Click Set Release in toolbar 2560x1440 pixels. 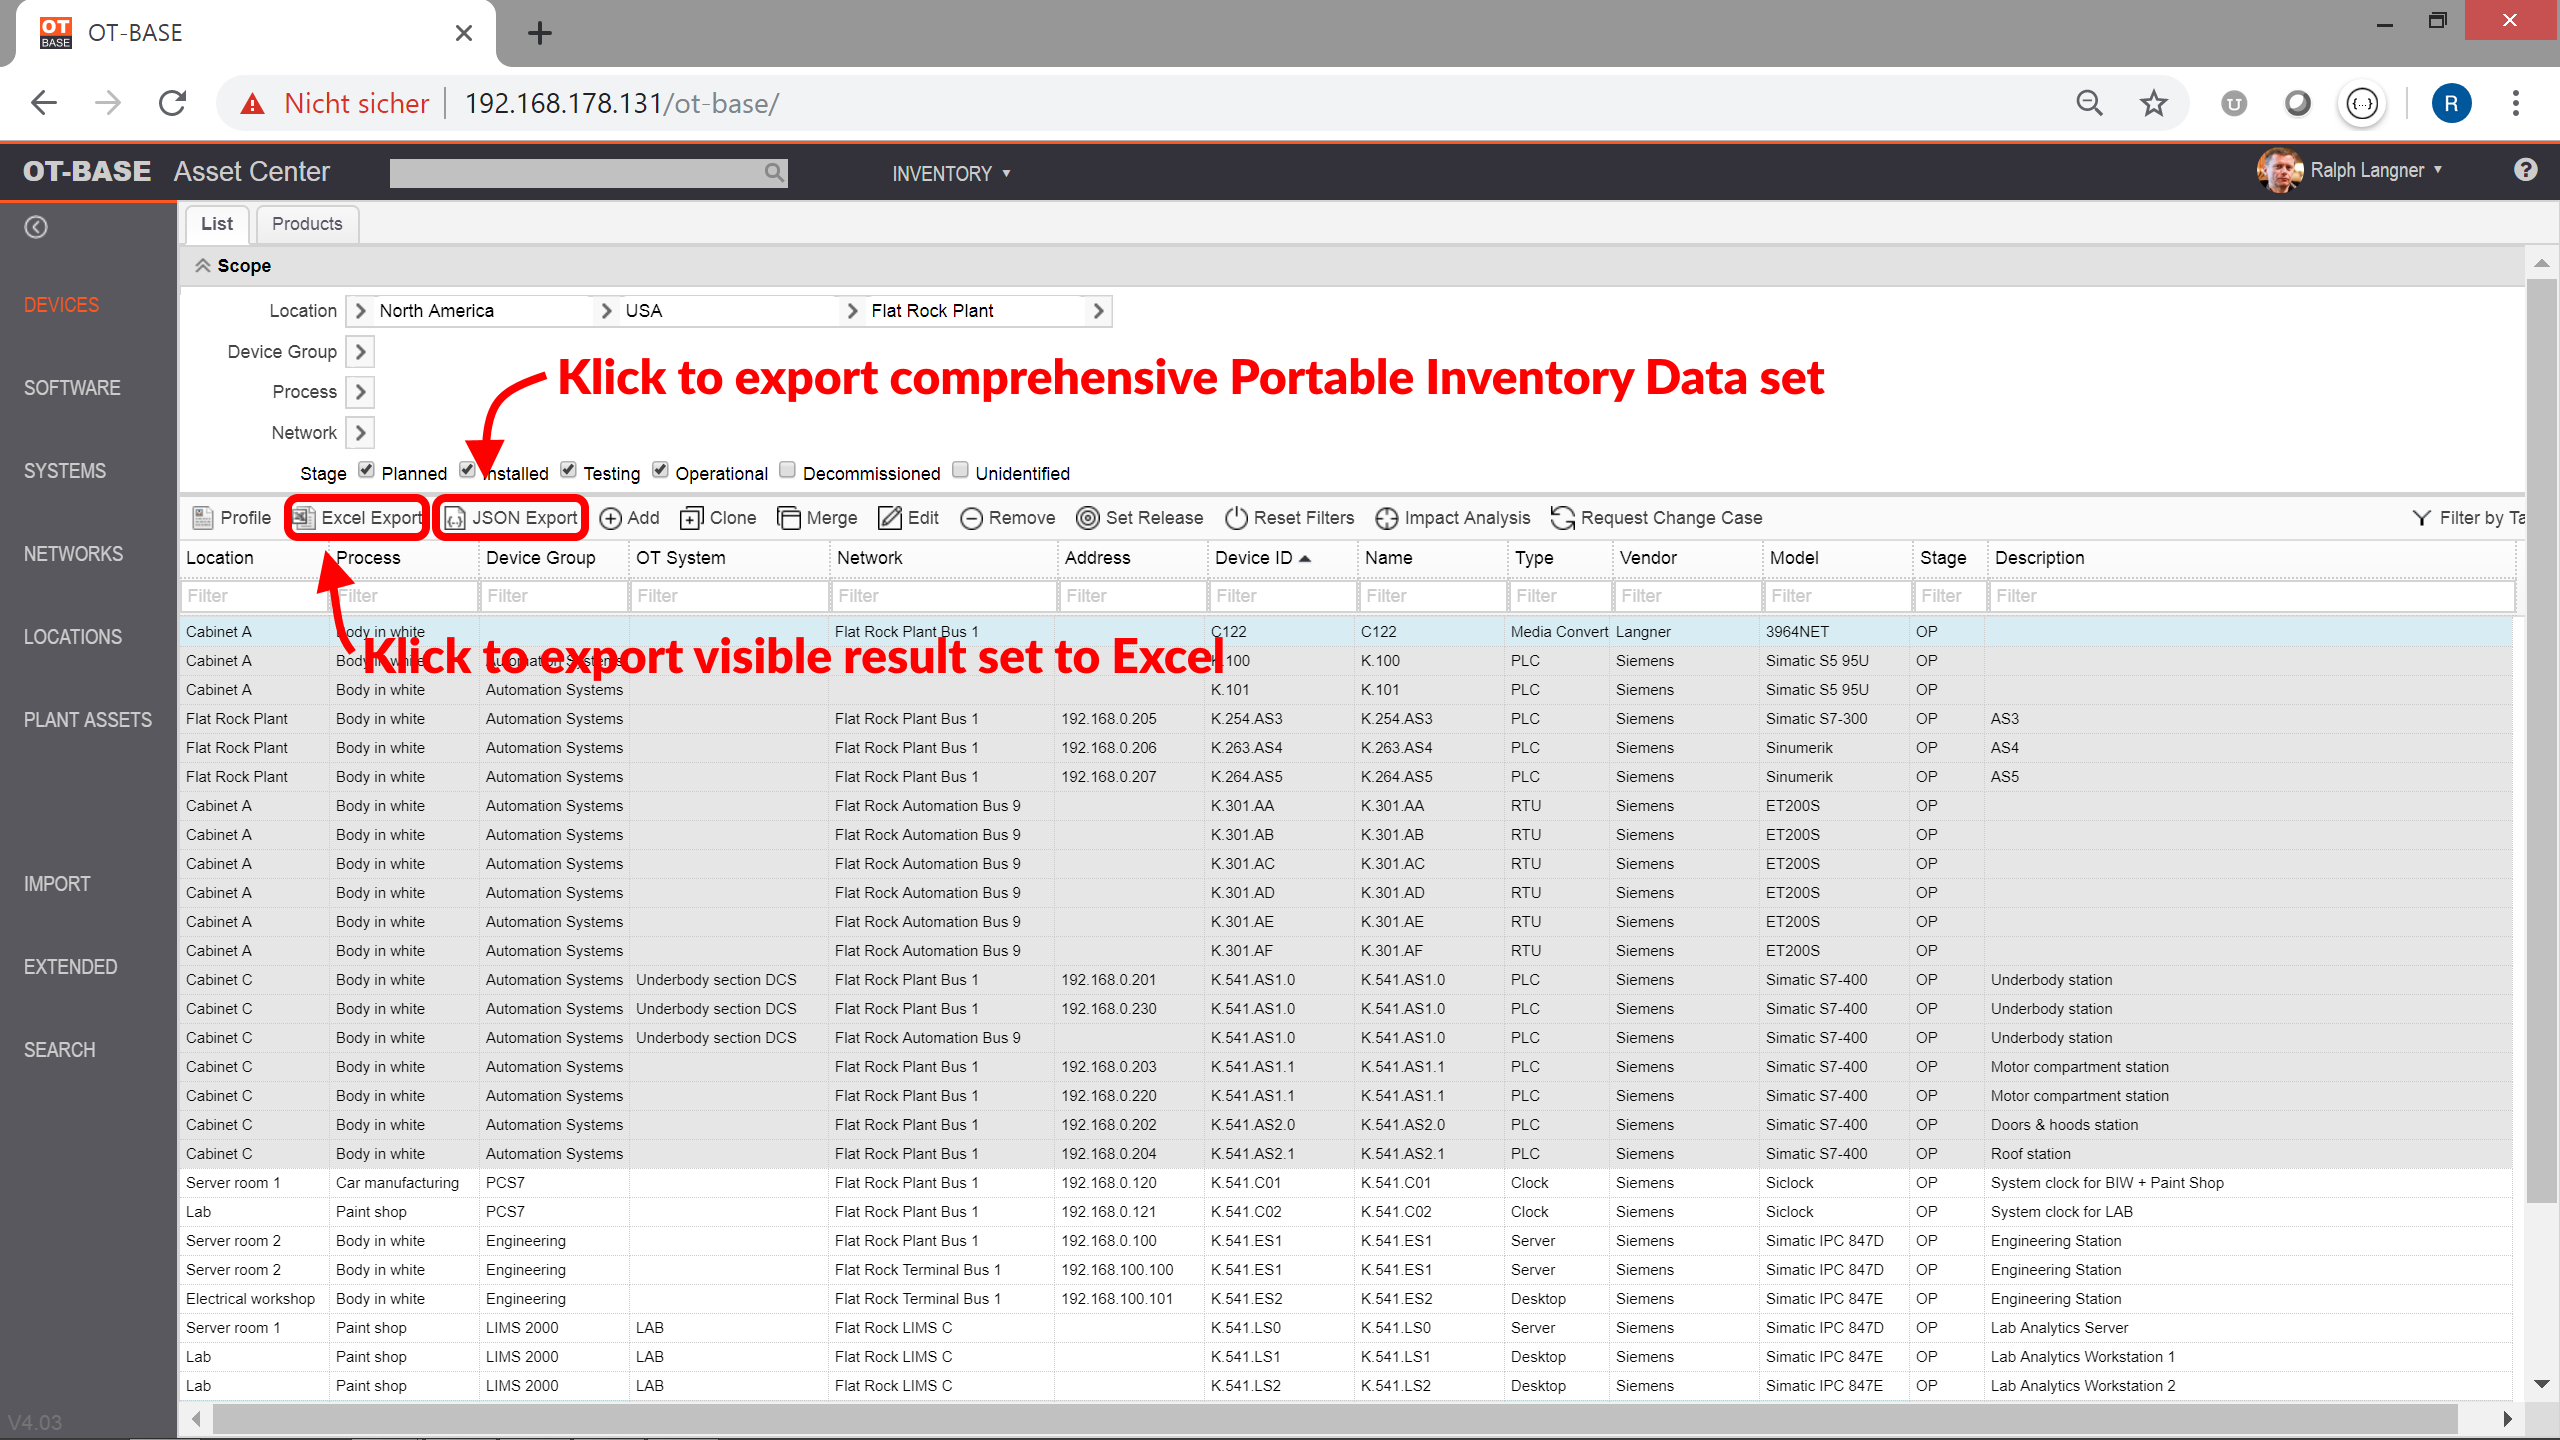(1140, 517)
